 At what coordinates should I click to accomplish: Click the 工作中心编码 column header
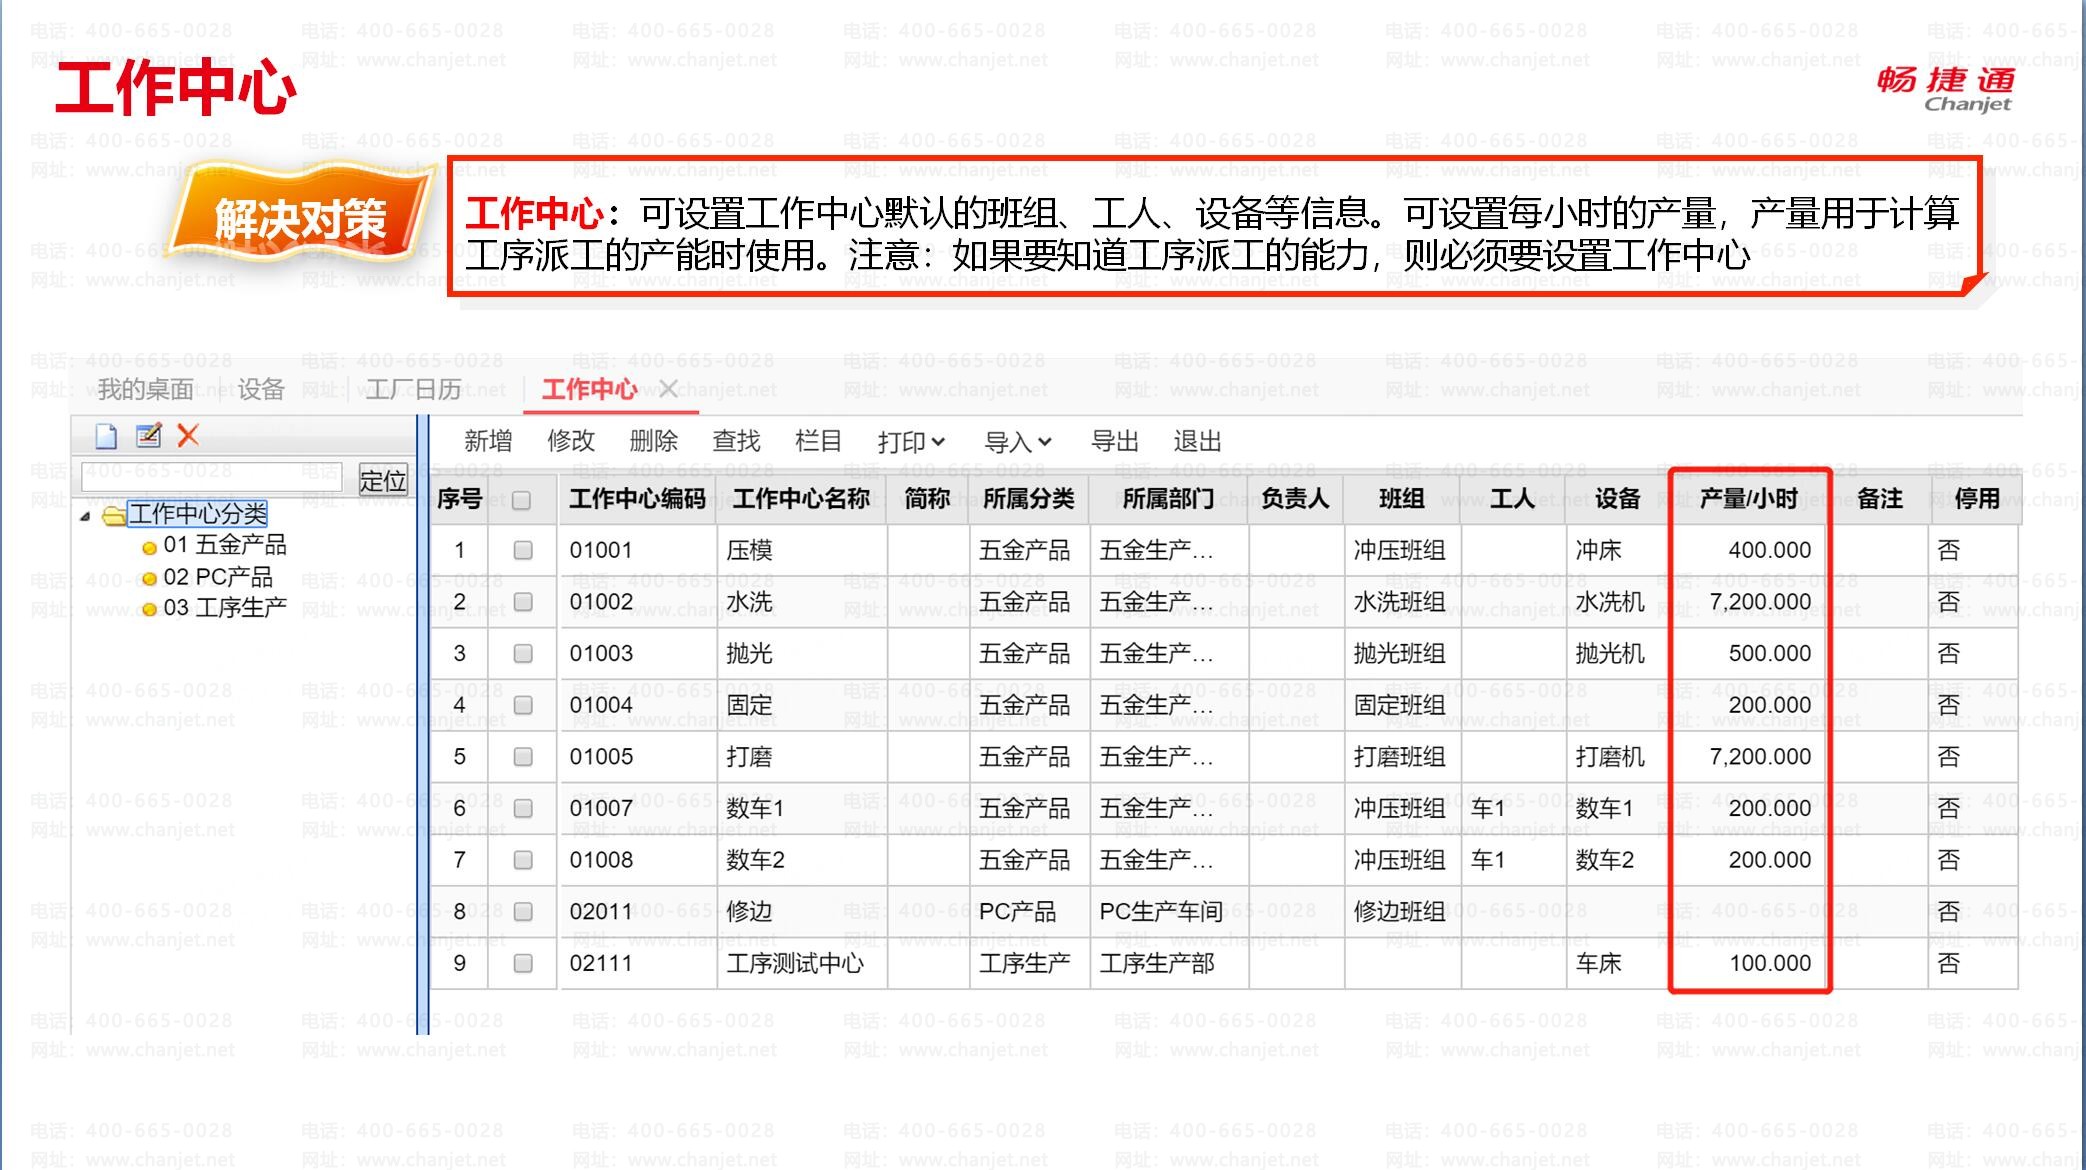638,499
